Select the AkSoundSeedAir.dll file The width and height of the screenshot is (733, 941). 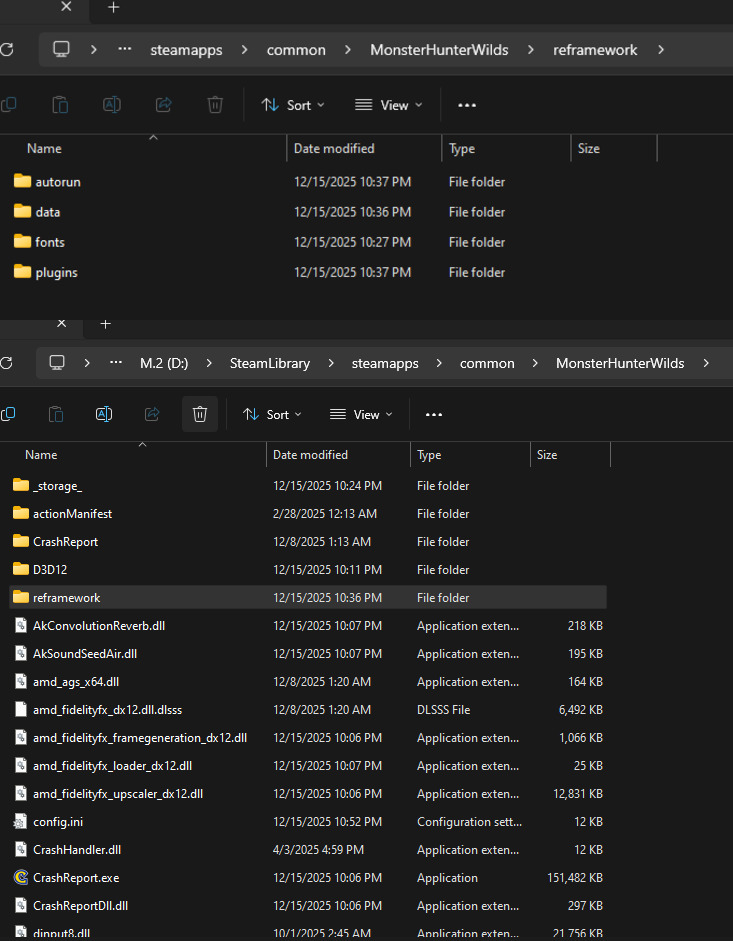tap(85, 654)
